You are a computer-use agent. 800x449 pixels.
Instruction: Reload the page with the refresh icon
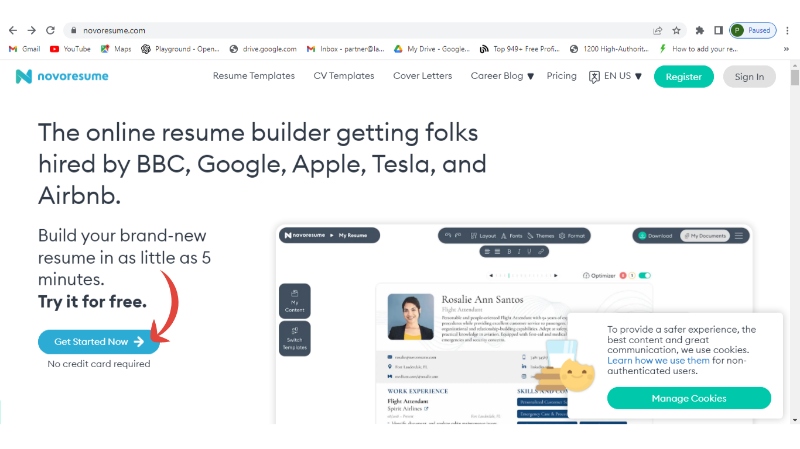point(51,30)
